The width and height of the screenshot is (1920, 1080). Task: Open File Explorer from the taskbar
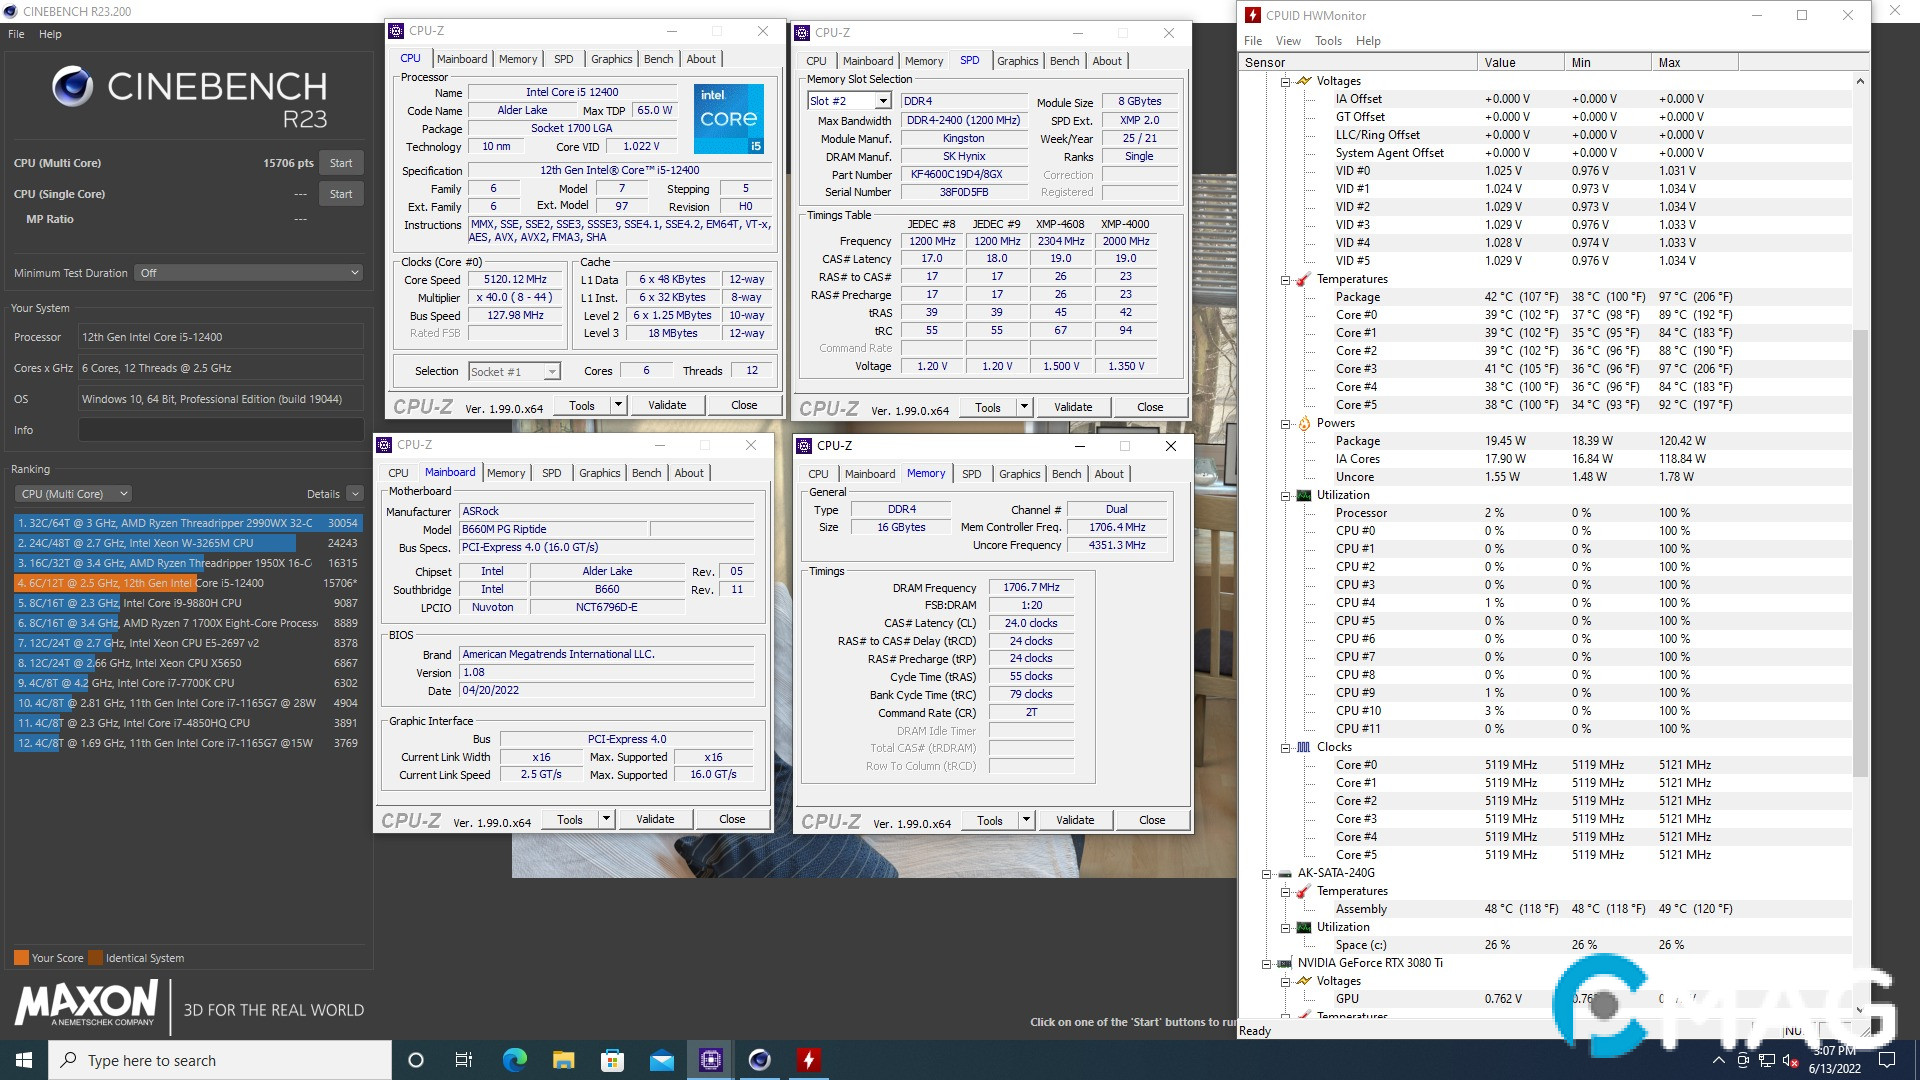pos(563,1060)
